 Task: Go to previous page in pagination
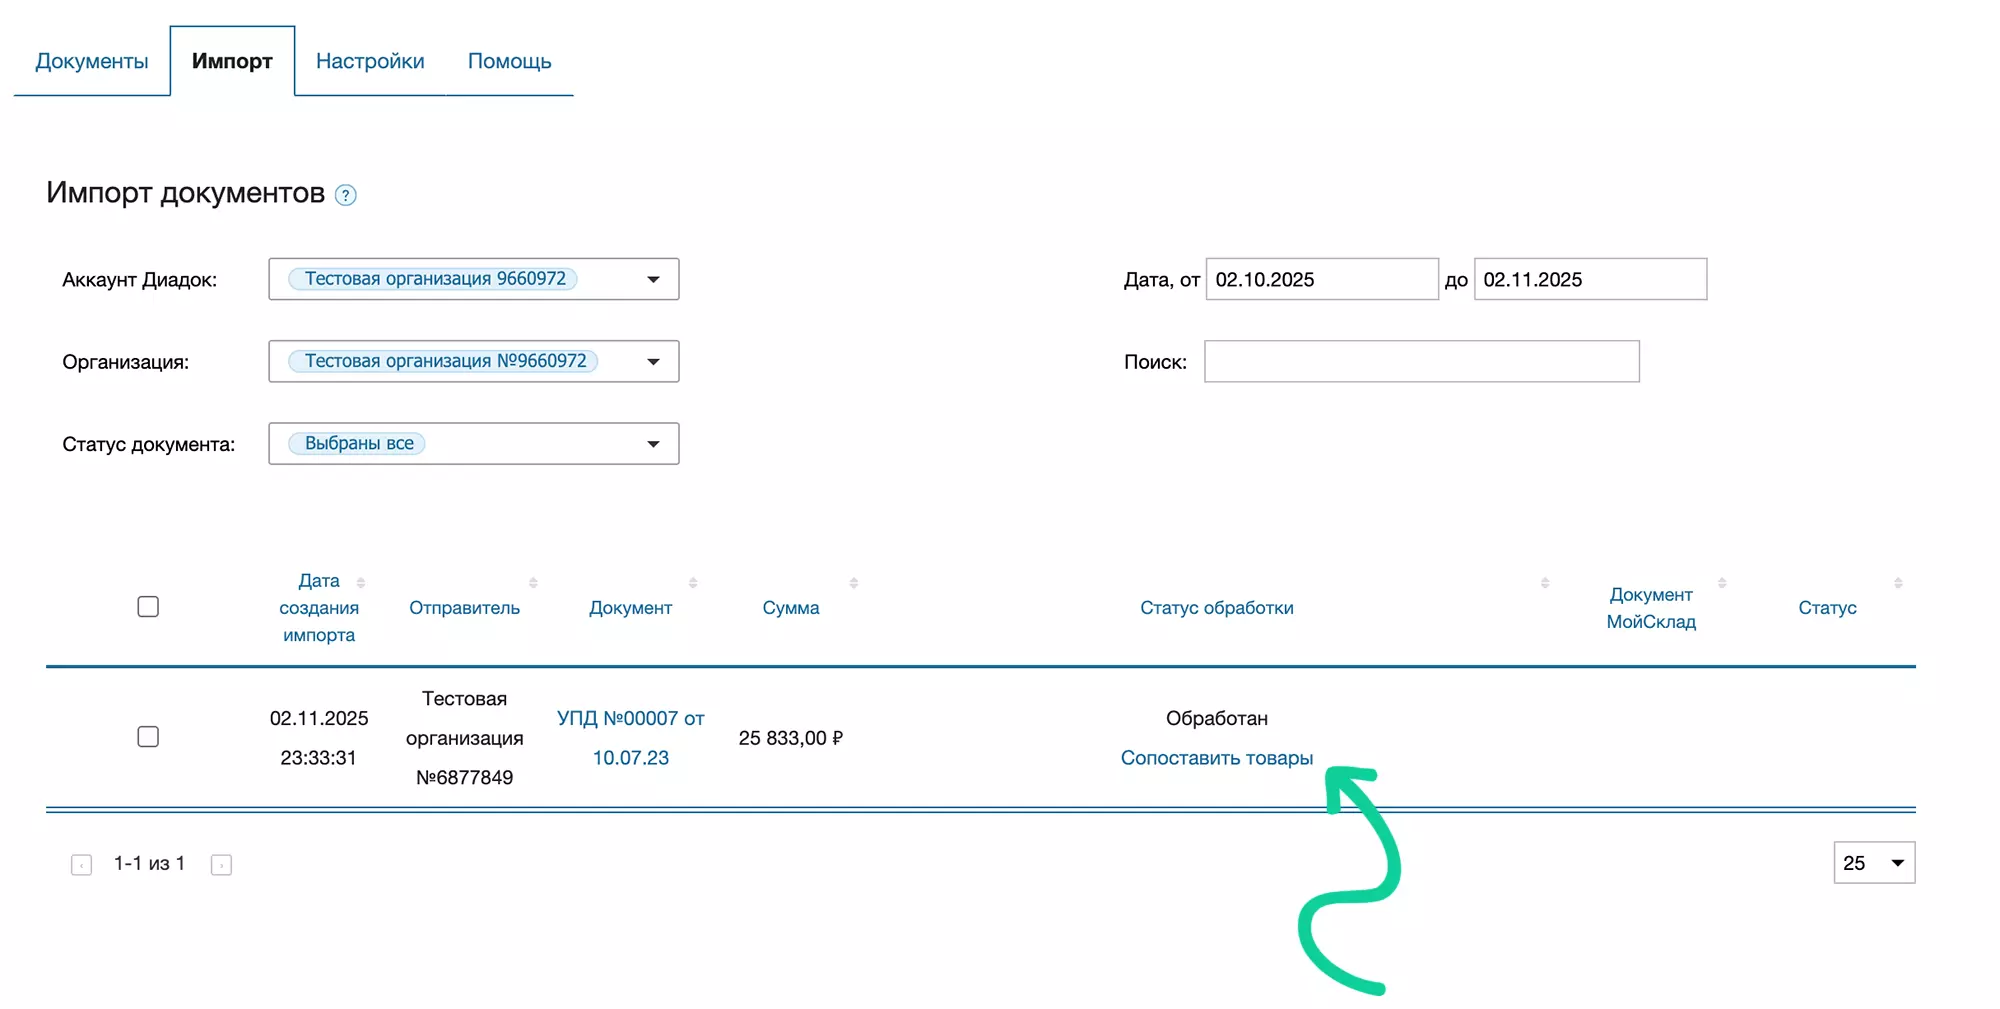coord(82,865)
